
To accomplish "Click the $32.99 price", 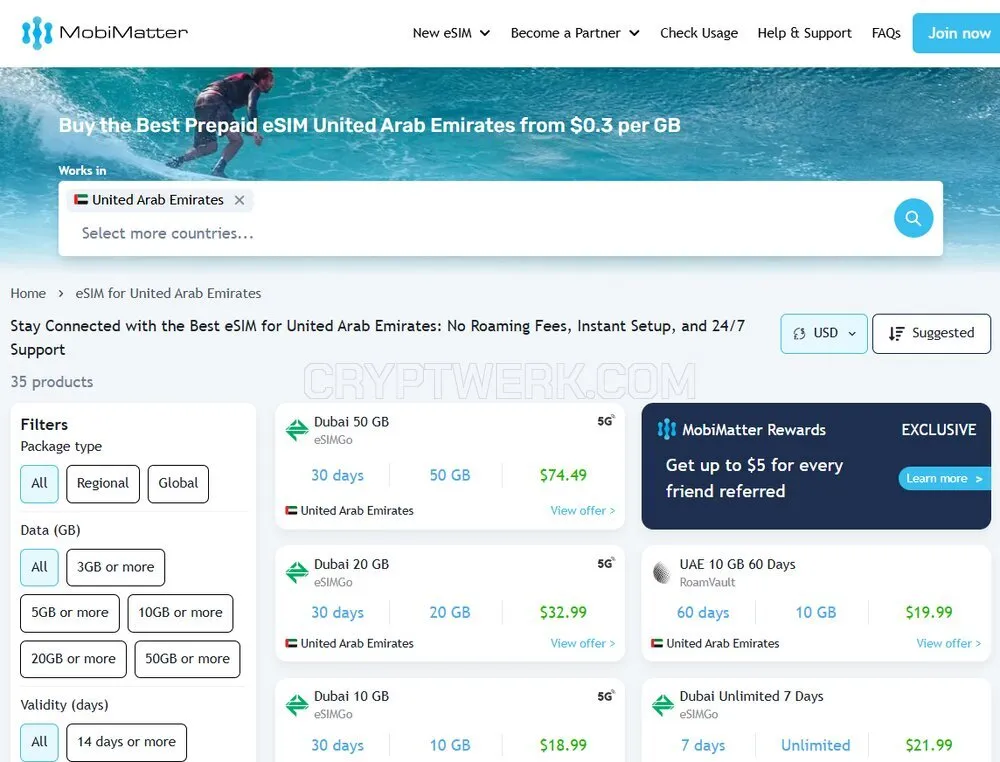I will (x=562, y=612).
